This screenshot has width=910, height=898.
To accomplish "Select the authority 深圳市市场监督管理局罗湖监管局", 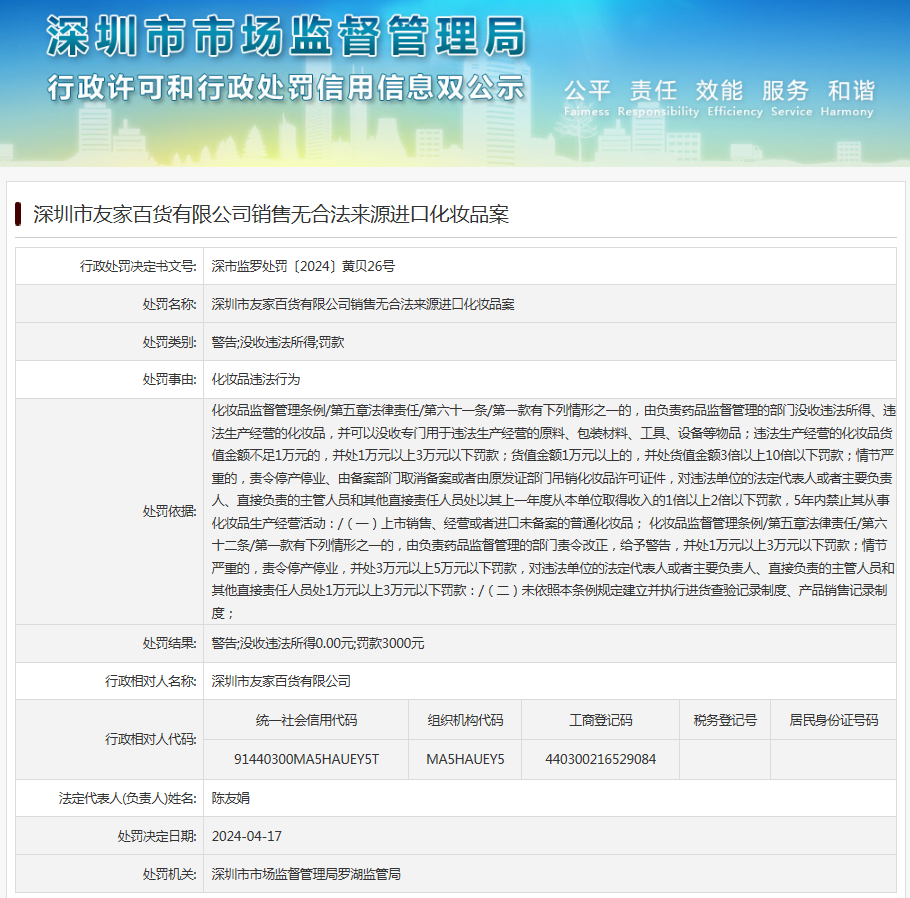I will [306, 874].
